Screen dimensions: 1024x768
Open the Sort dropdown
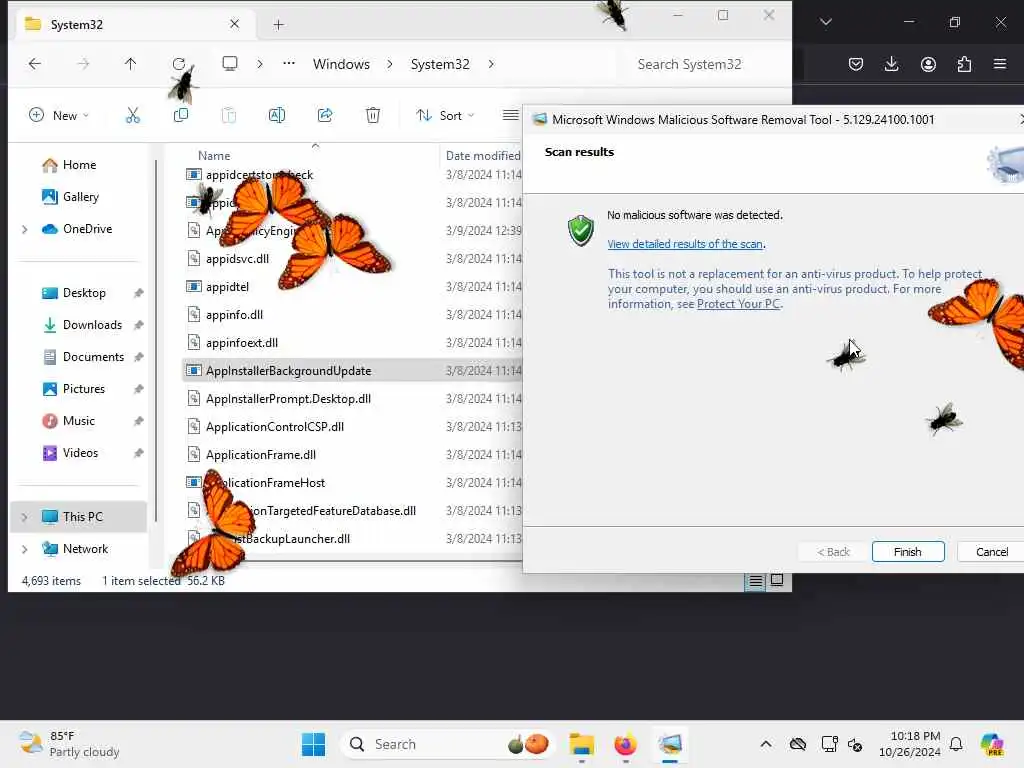pyautogui.click(x=445, y=116)
